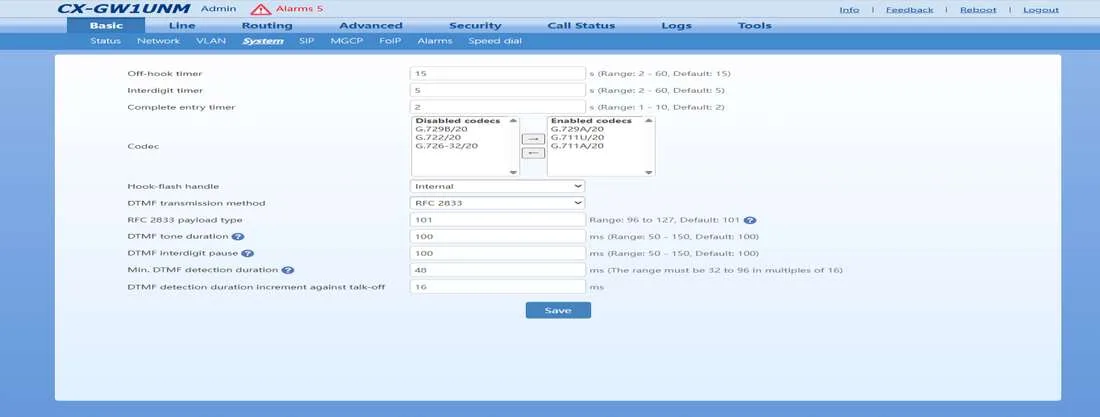1100x417 pixels.
Task: Select the Status submenu
Action: click(105, 41)
